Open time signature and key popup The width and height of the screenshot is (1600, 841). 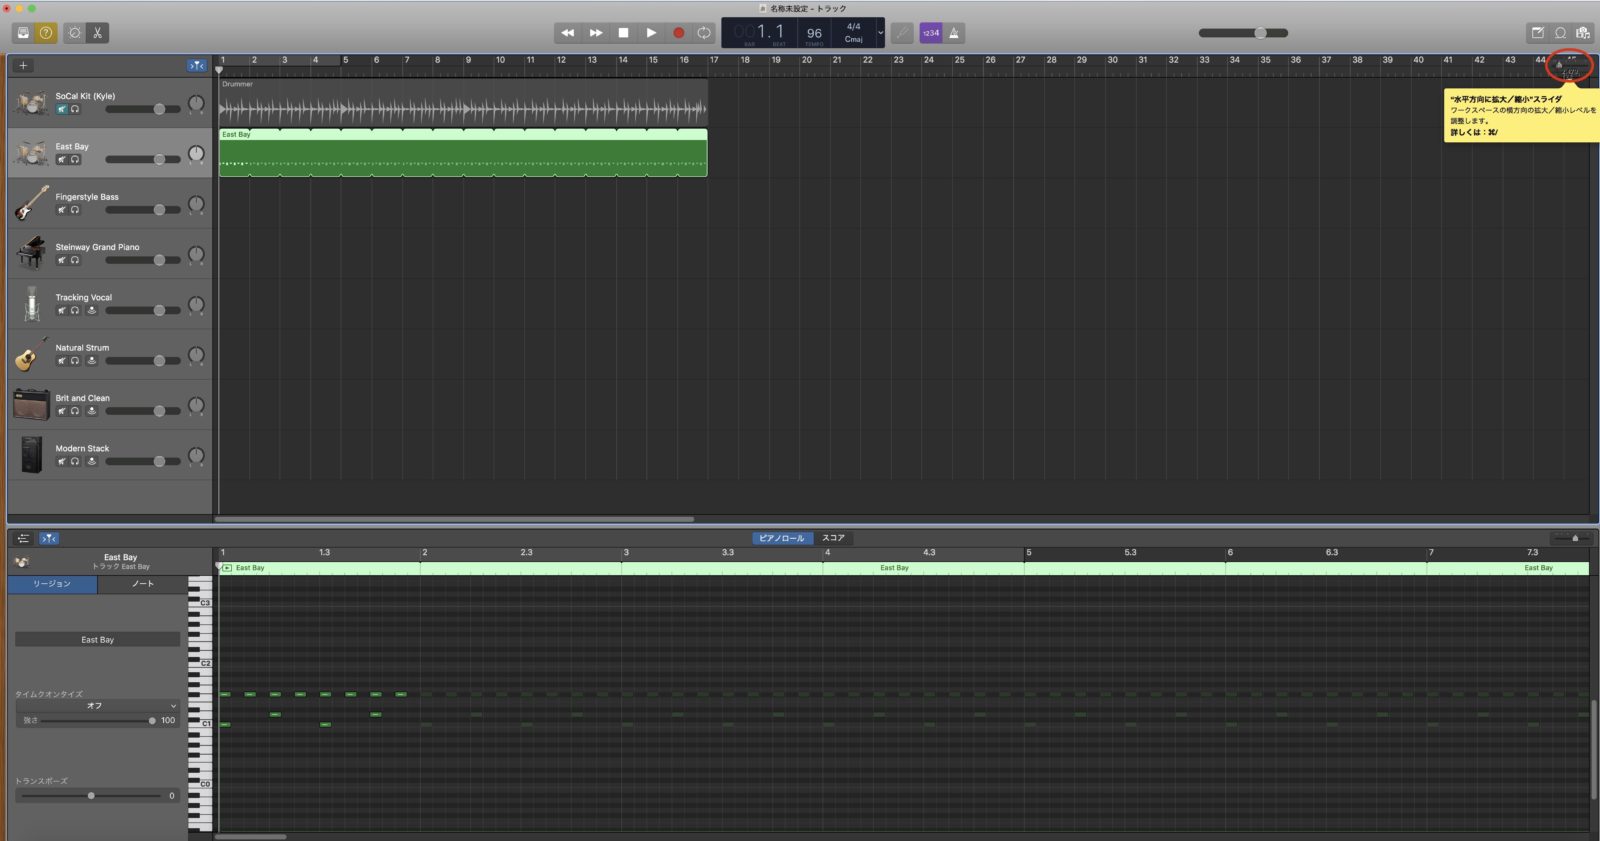click(853, 33)
